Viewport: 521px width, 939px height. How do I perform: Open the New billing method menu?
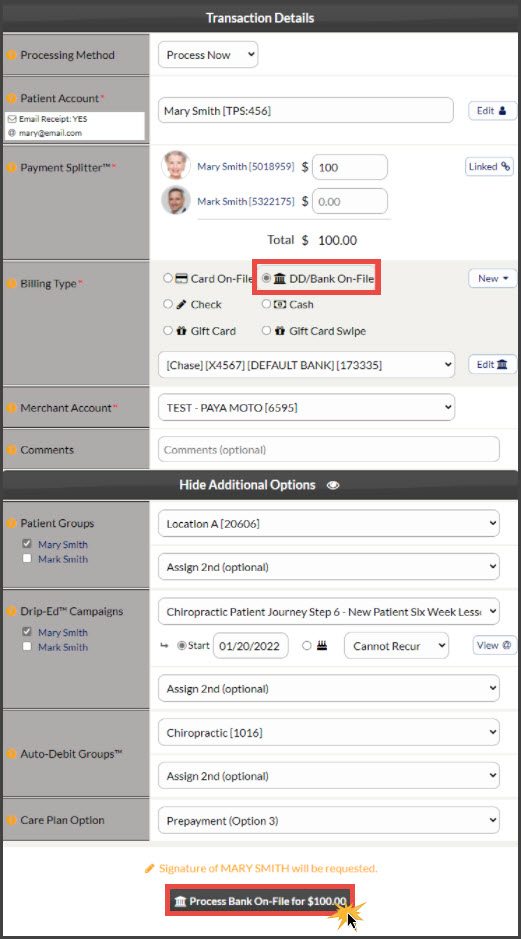pos(492,278)
